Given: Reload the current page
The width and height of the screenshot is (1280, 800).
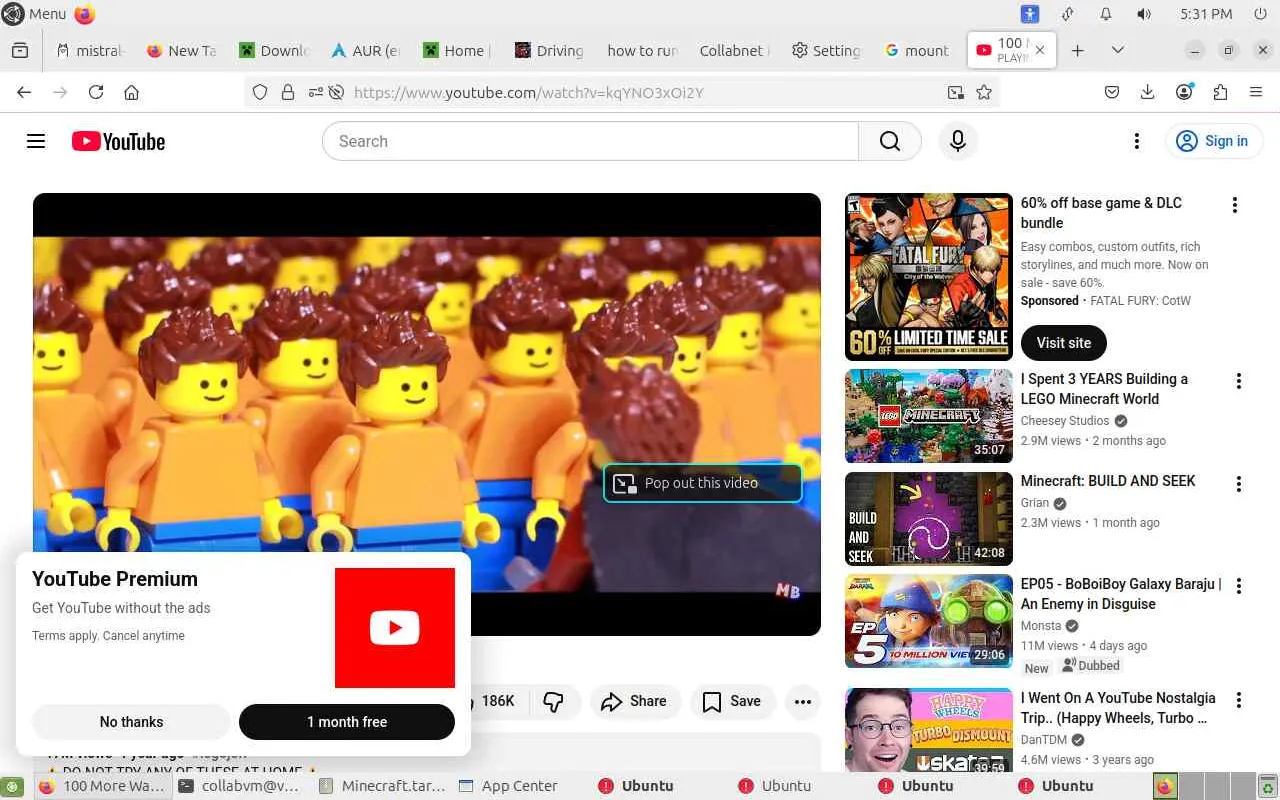Looking at the screenshot, I should 96,92.
